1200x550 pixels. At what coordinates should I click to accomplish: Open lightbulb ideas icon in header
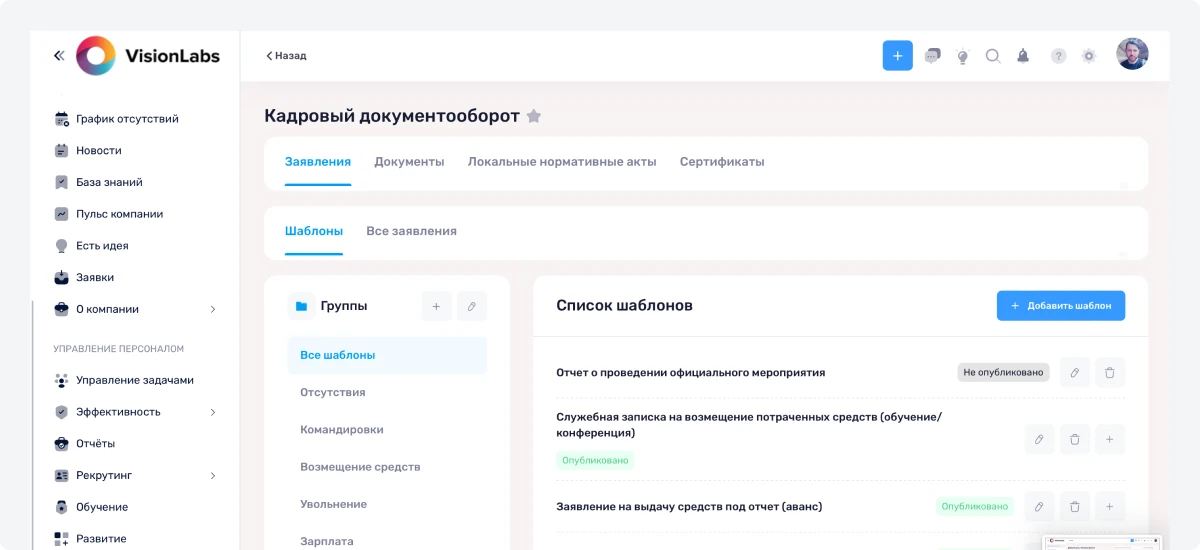pyautogui.click(x=963, y=56)
